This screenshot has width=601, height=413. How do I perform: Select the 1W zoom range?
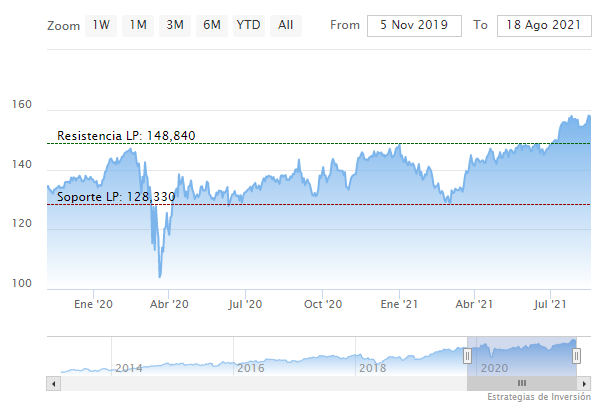pos(101,24)
